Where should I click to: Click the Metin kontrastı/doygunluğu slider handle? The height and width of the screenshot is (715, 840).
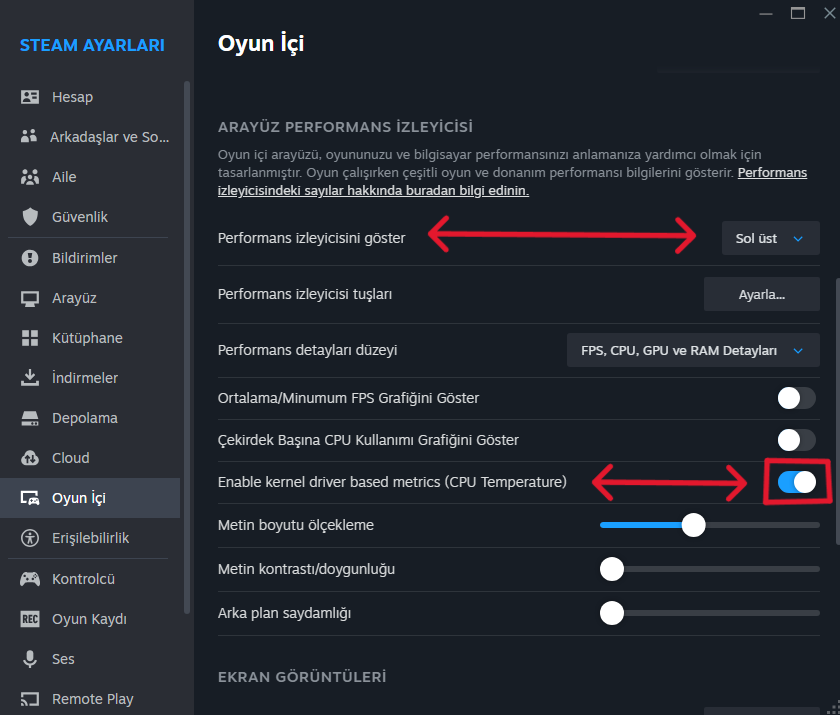click(612, 569)
